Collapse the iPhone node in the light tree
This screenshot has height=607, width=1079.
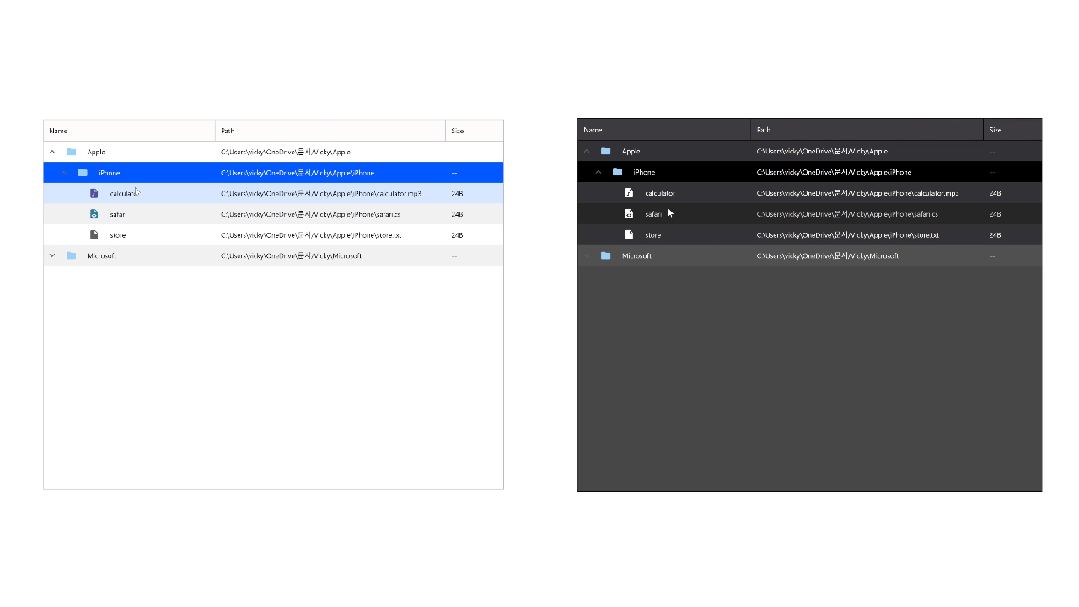[64, 173]
